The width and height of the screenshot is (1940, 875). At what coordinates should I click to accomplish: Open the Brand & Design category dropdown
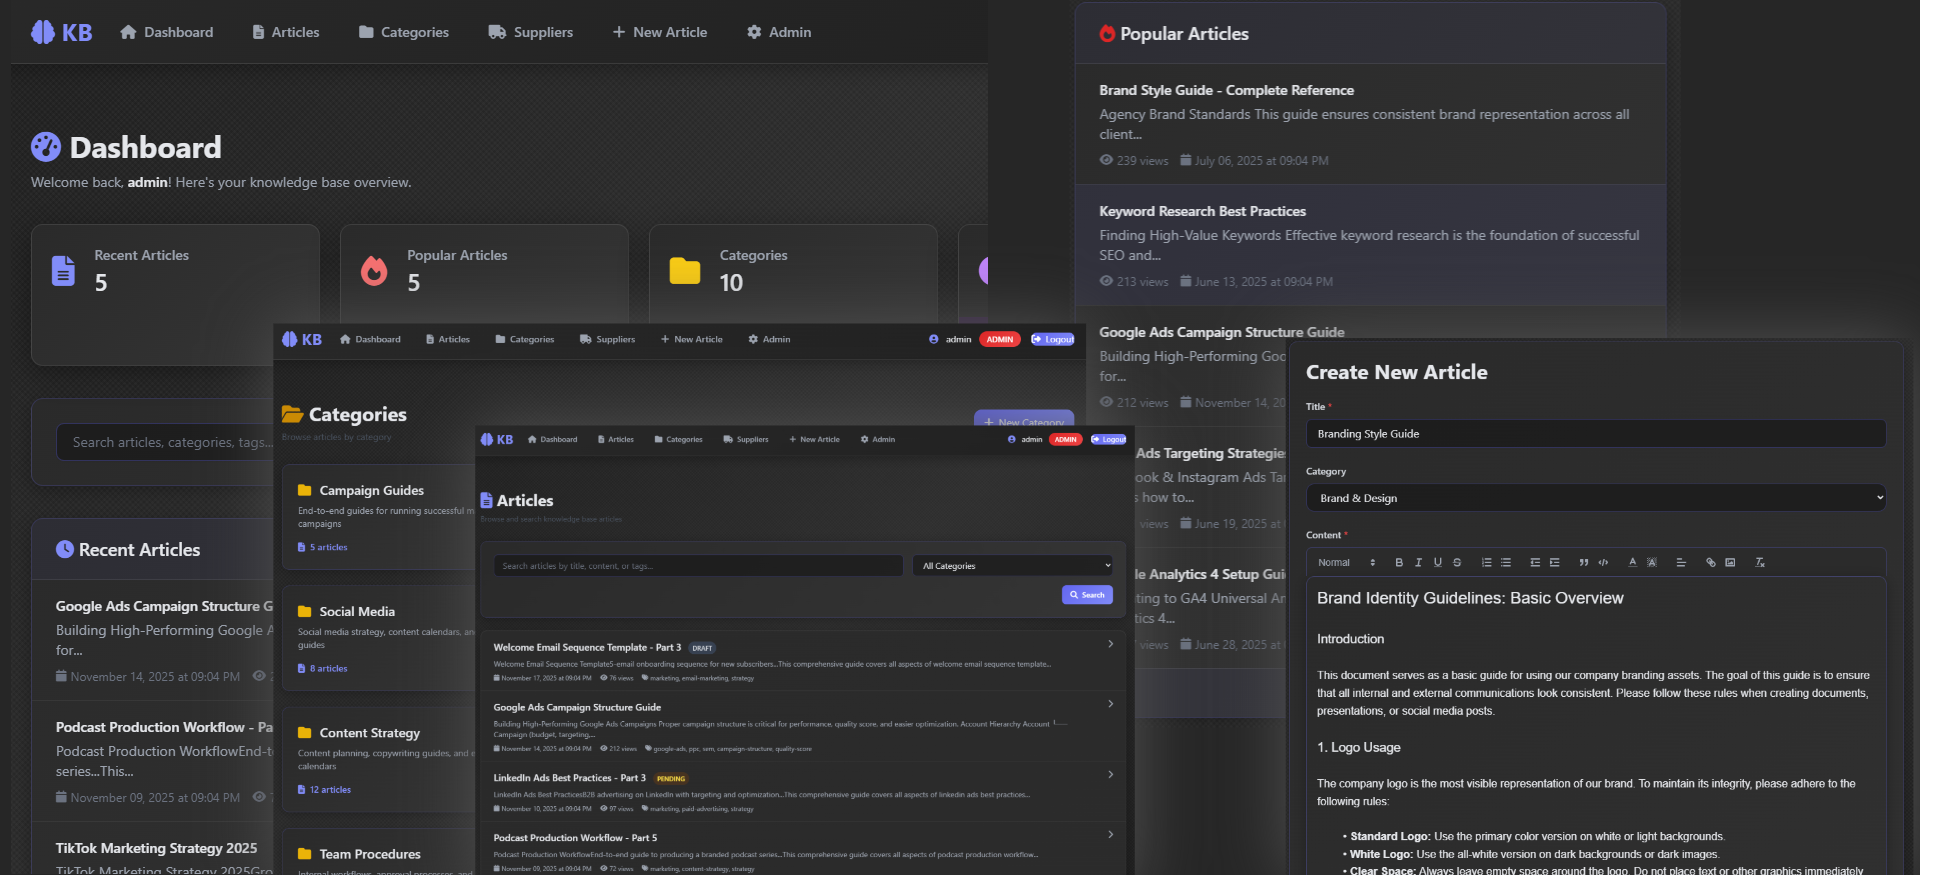click(x=1596, y=498)
